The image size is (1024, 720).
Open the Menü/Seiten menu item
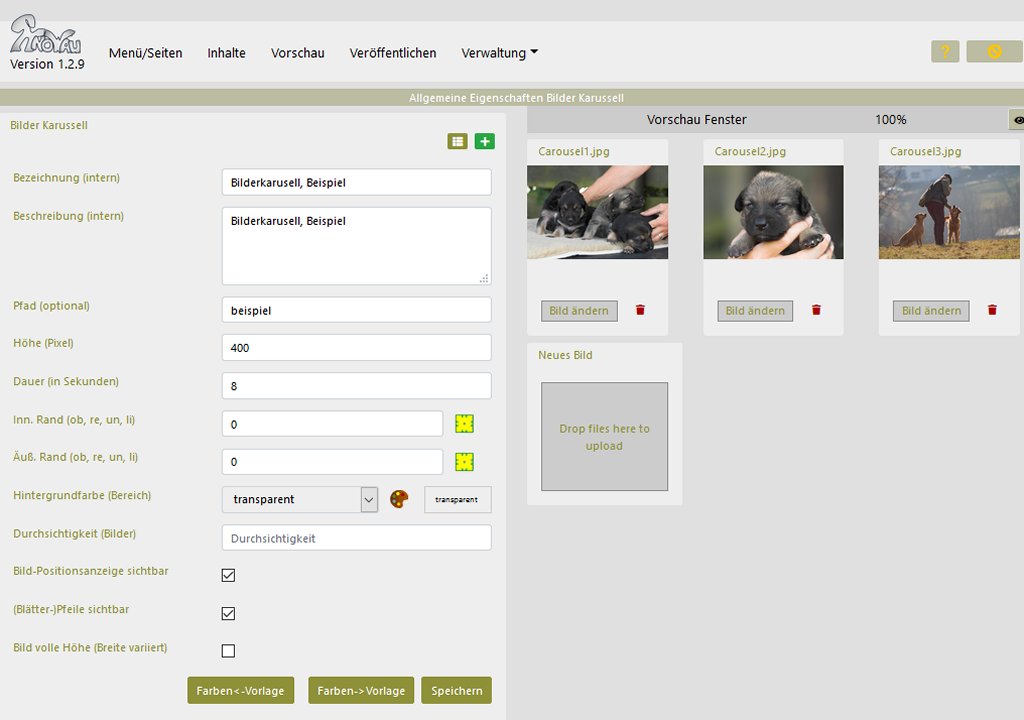click(146, 53)
